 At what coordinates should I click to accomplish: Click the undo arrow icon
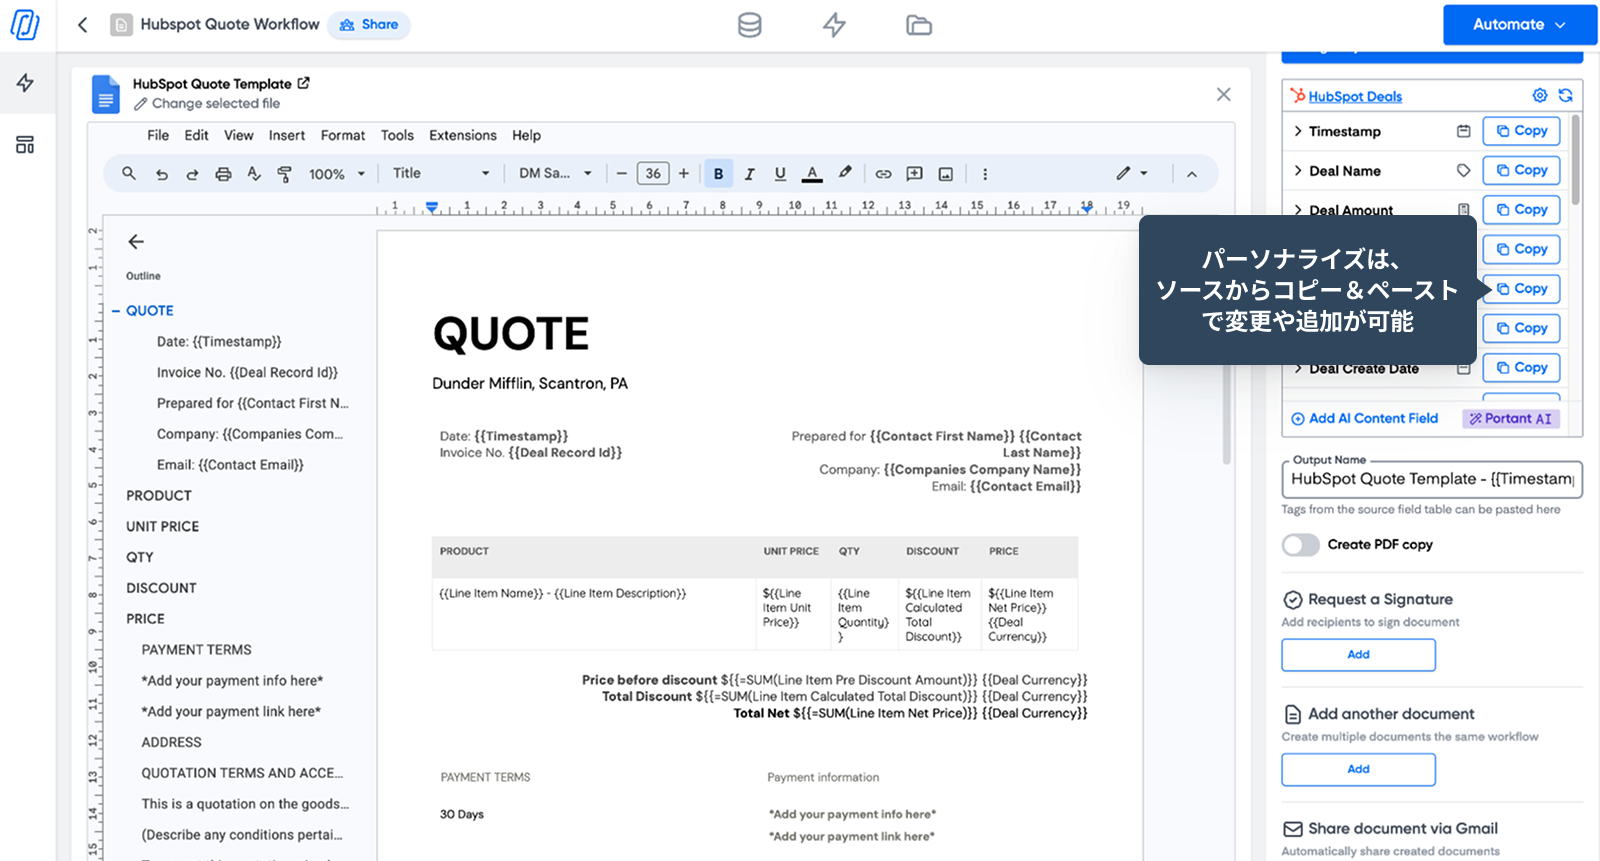tap(161, 174)
